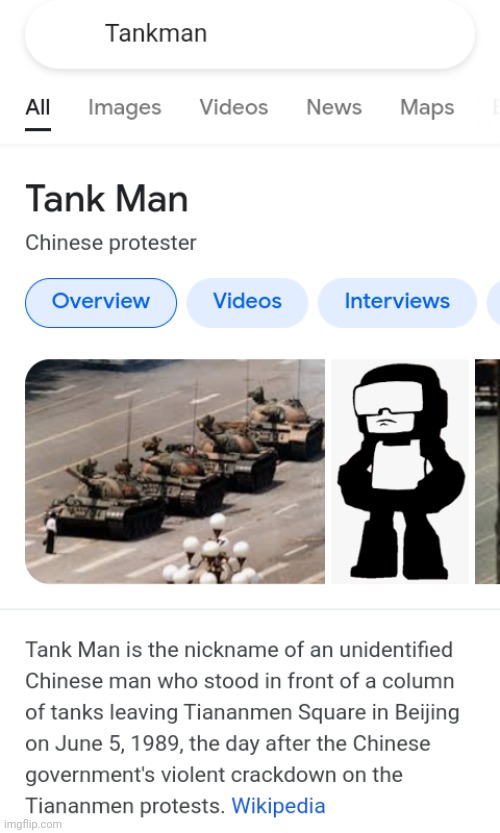Open the cut-off third image thumbnail
Screen dimensions: 500x833
coord(488,471)
